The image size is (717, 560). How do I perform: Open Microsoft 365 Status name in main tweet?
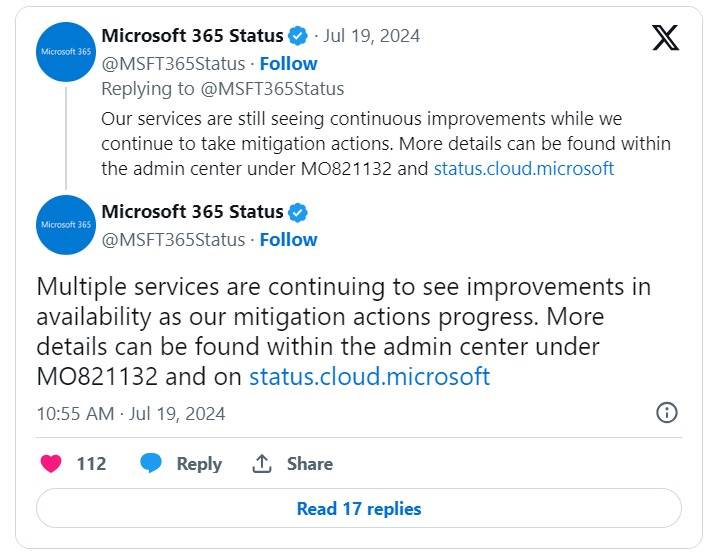[192, 212]
